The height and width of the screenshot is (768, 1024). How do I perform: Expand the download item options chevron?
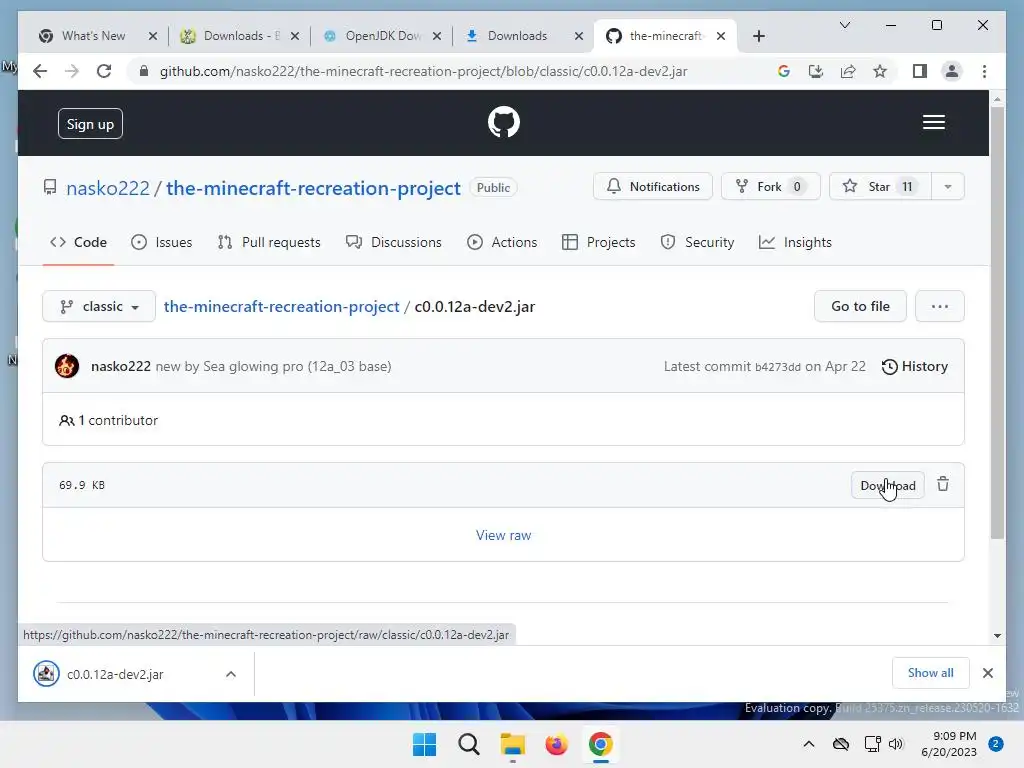(231, 675)
